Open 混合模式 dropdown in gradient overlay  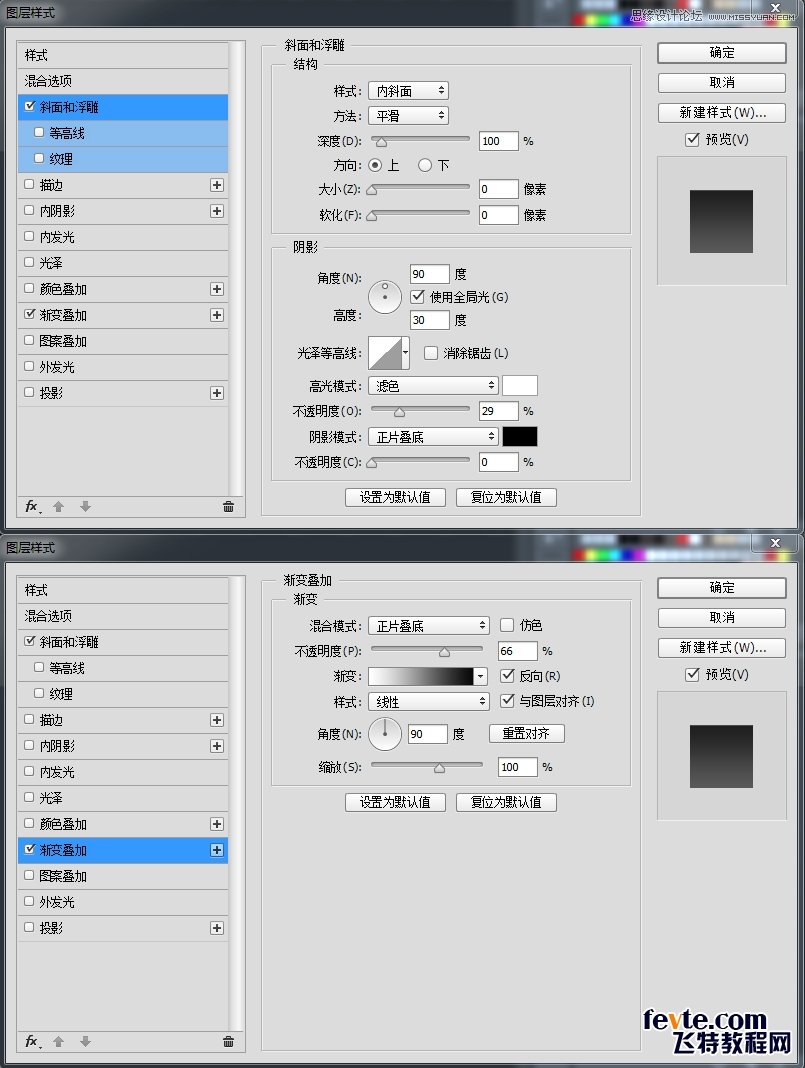click(428, 625)
